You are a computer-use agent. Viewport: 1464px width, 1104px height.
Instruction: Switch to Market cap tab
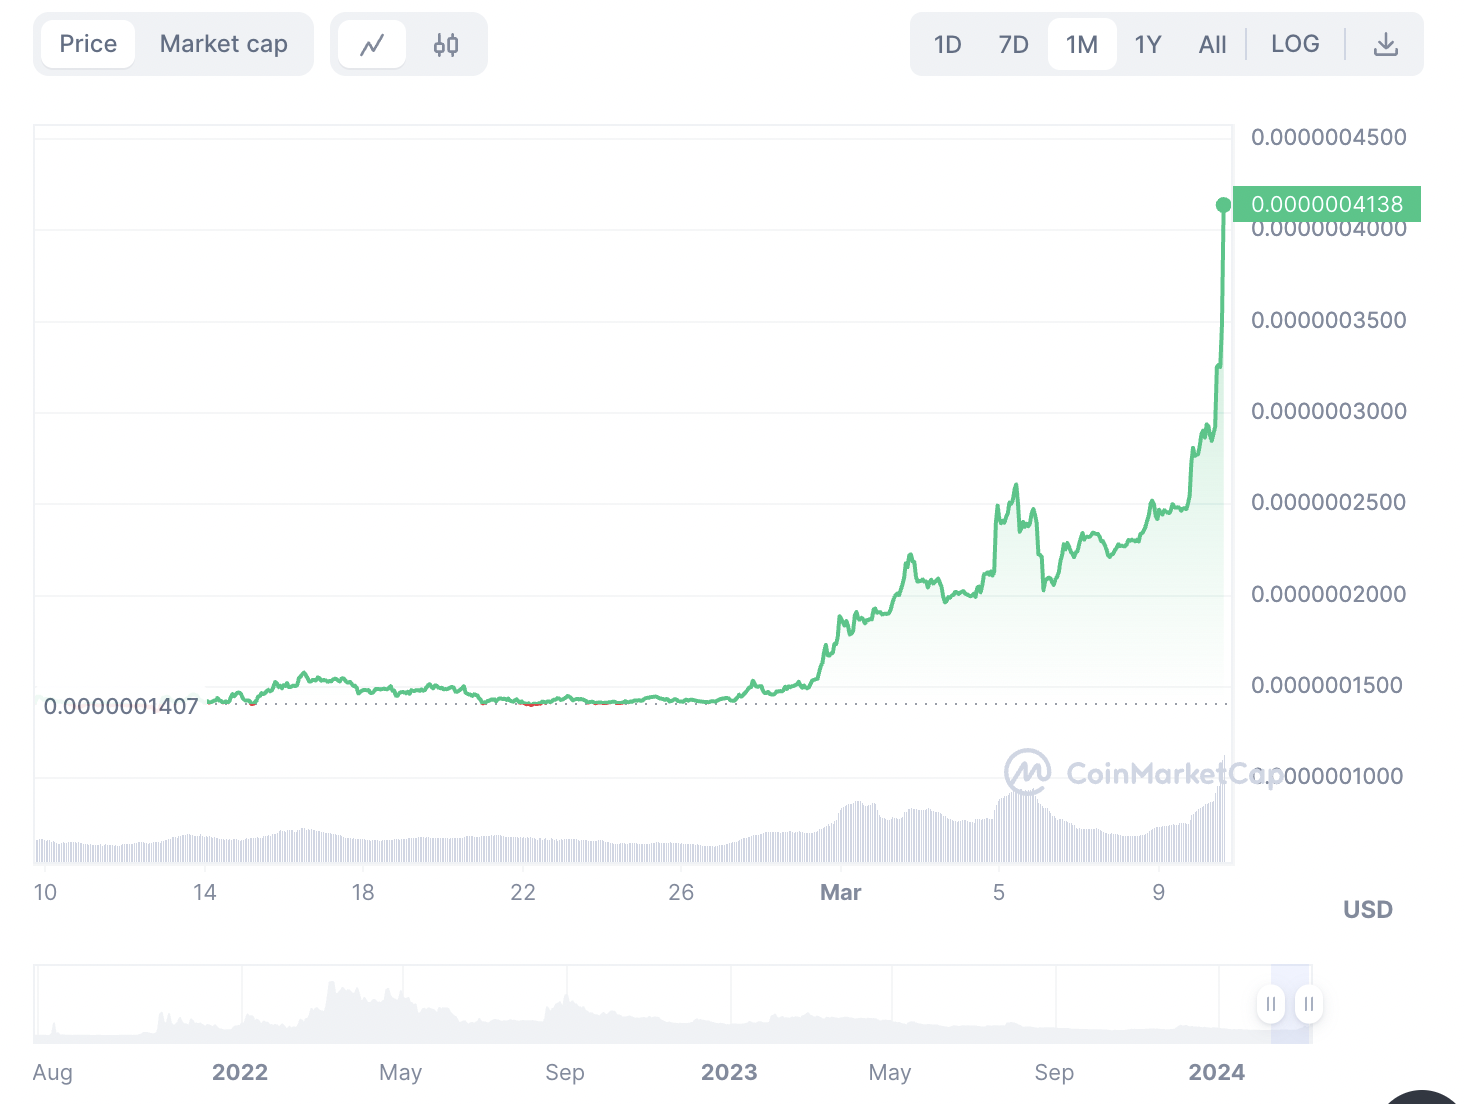[x=223, y=44]
